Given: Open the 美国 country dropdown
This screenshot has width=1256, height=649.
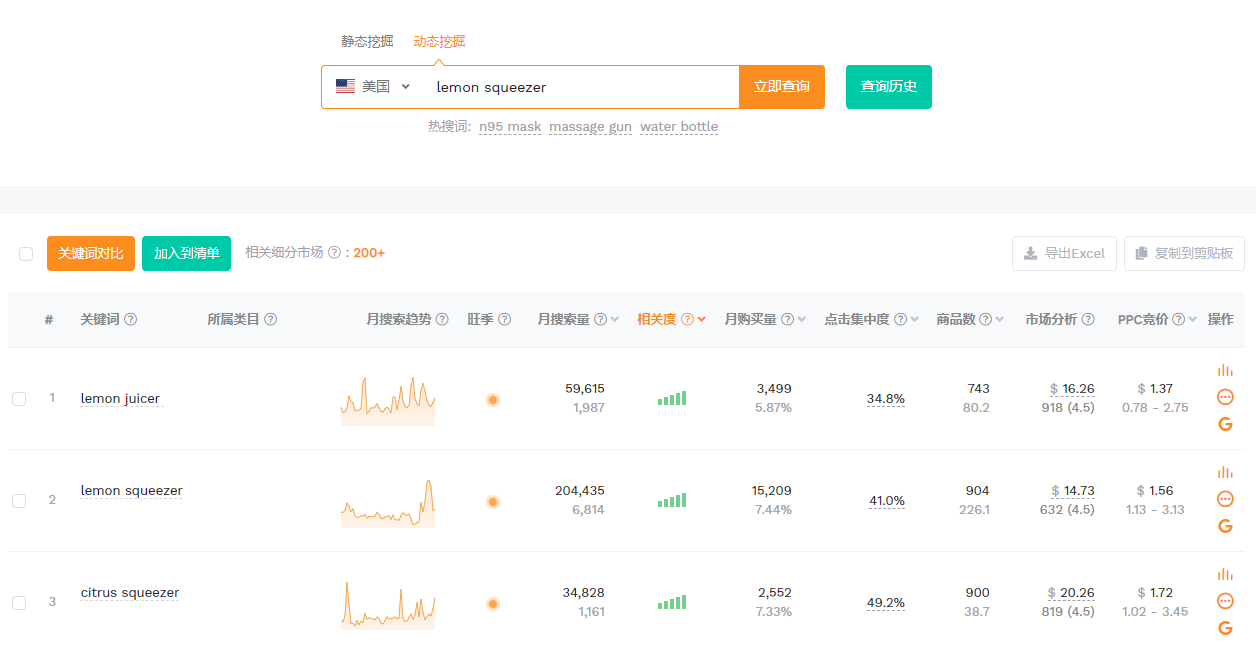Looking at the screenshot, I should pyautogui.click(x=373, y=87).
